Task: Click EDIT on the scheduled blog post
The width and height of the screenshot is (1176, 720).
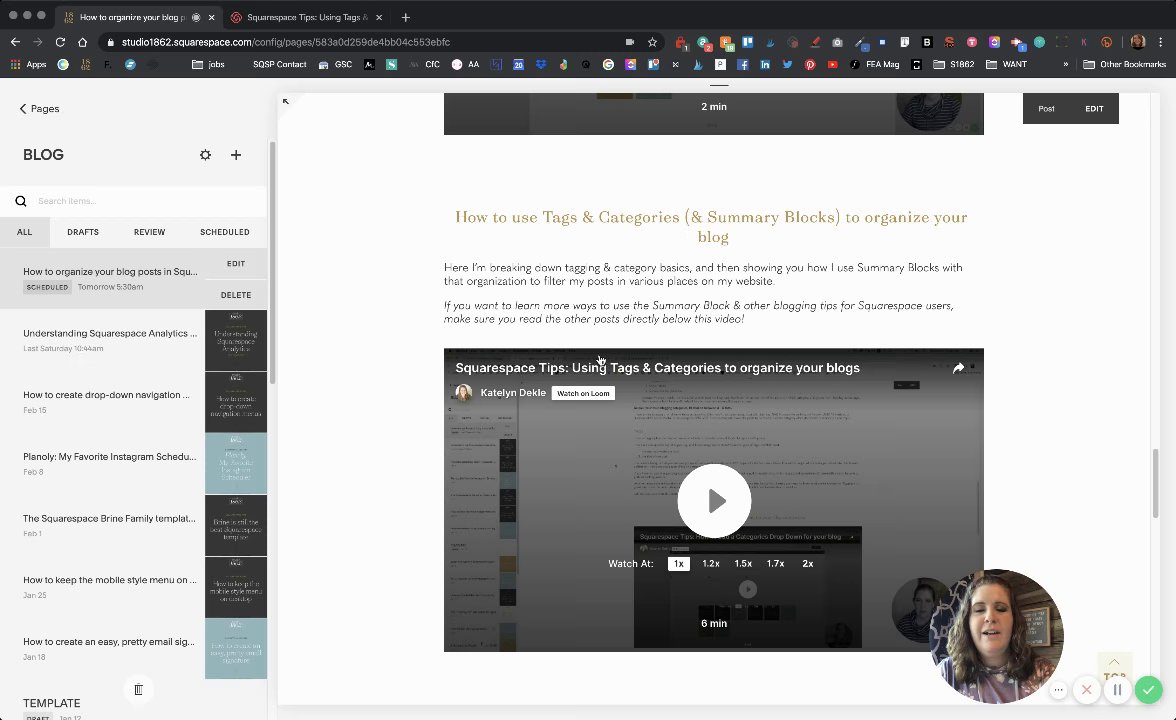Action: [x=236, y=264]
